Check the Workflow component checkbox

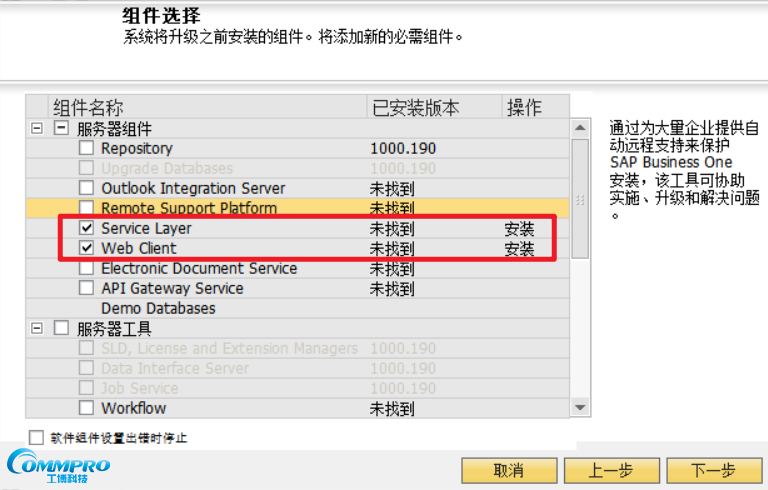pos(86,408)
